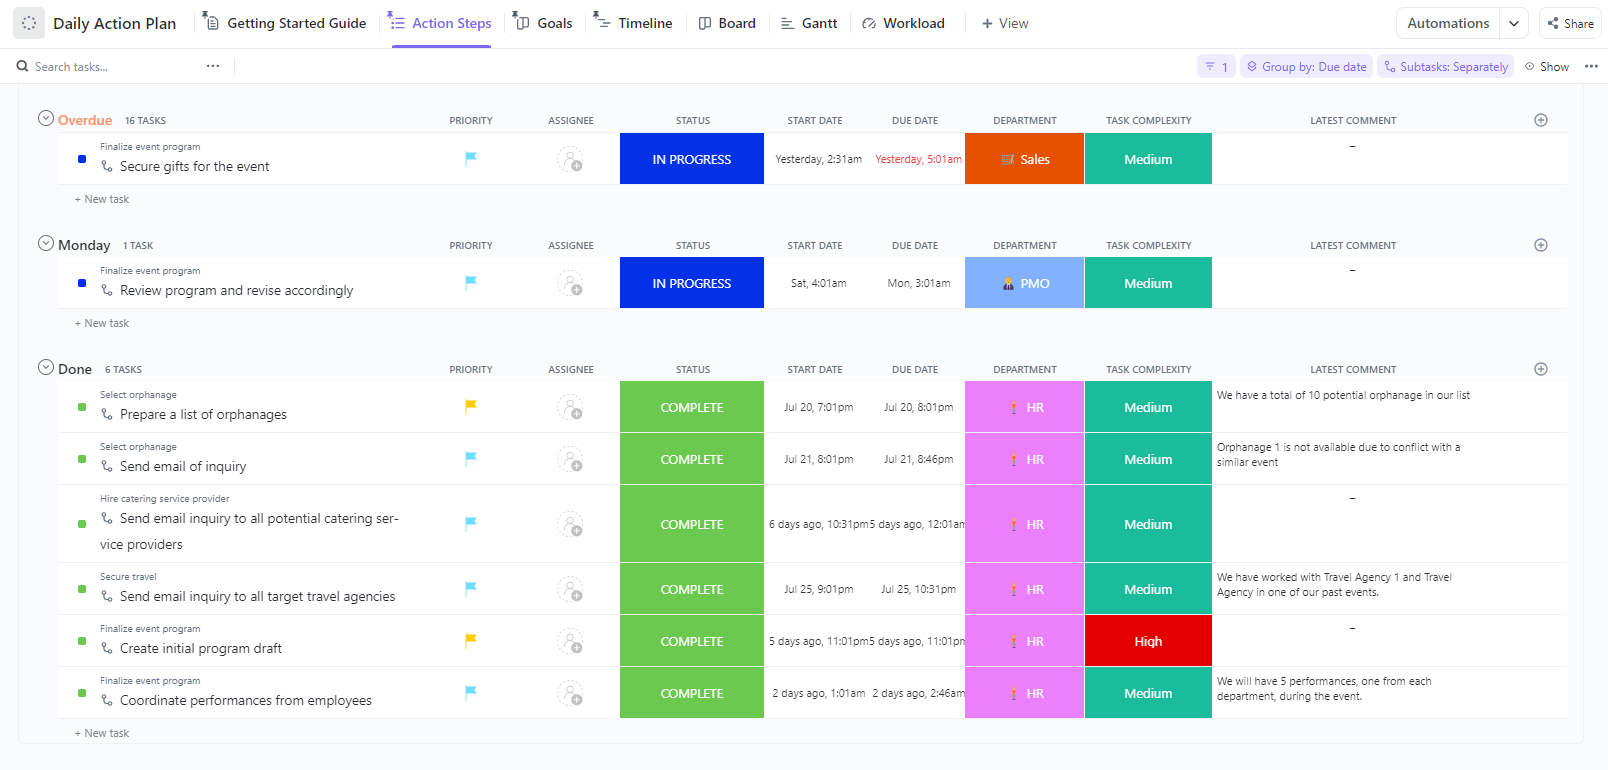Click the Daily Action Plan list icon
The height and width of the screenshot is (770, 1608).
point(29,23)
